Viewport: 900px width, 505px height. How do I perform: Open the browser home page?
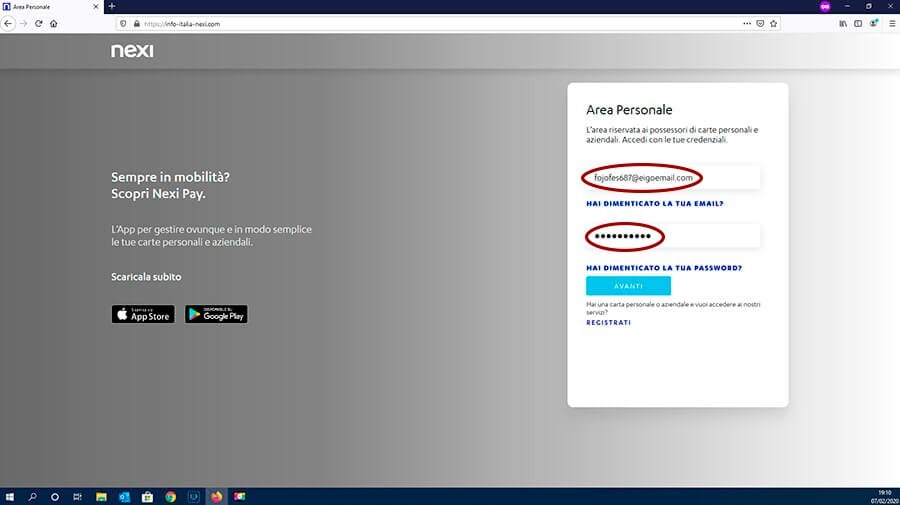coord(53,24)
